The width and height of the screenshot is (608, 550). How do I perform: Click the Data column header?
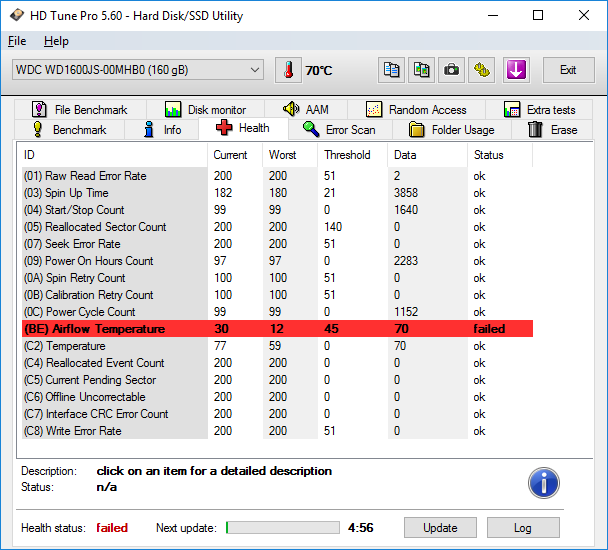[427, 155]
